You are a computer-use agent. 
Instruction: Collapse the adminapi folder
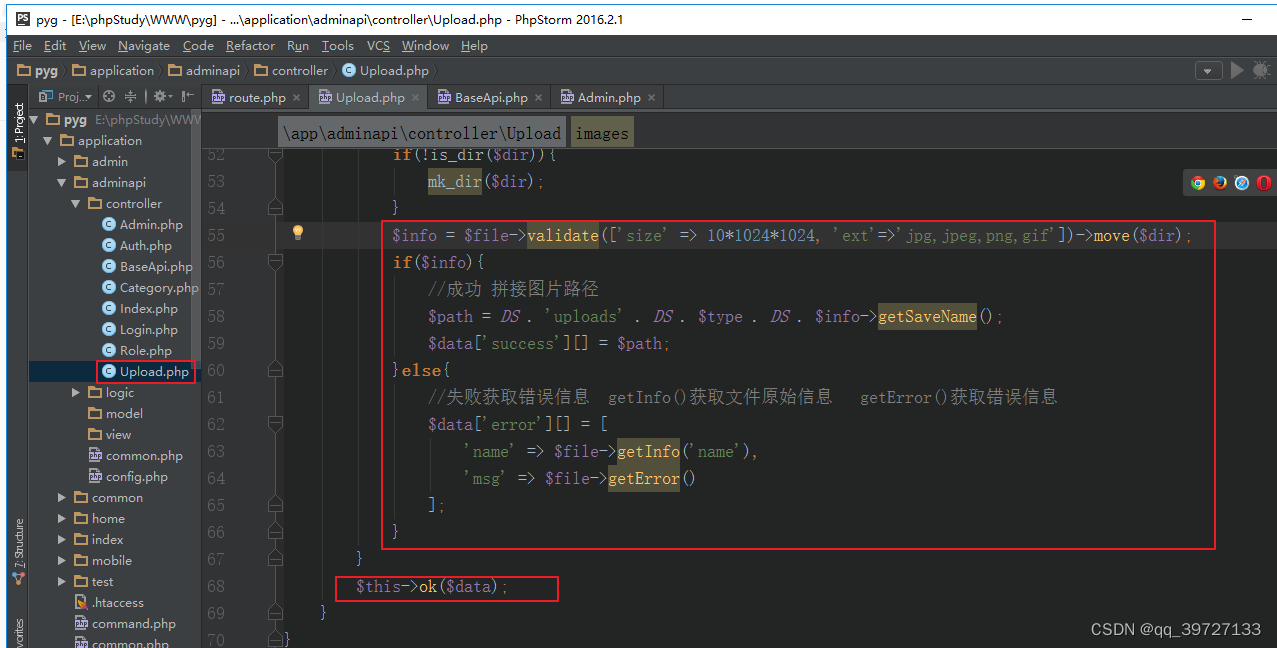[62, 182]
